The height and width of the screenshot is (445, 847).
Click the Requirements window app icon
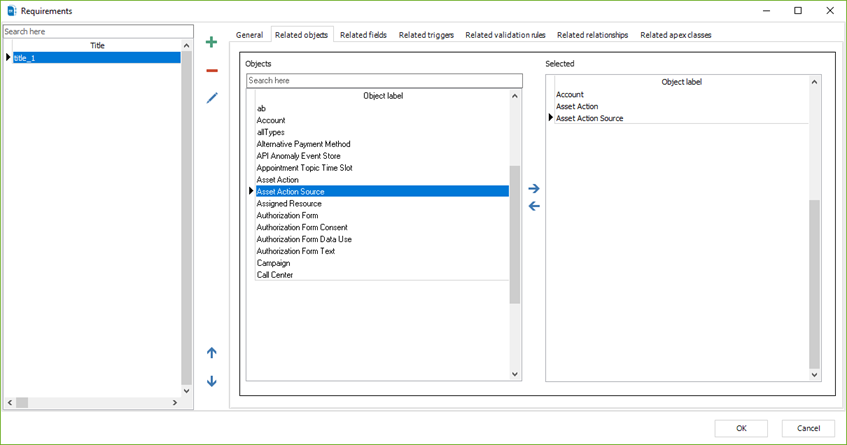pos(12,10)
